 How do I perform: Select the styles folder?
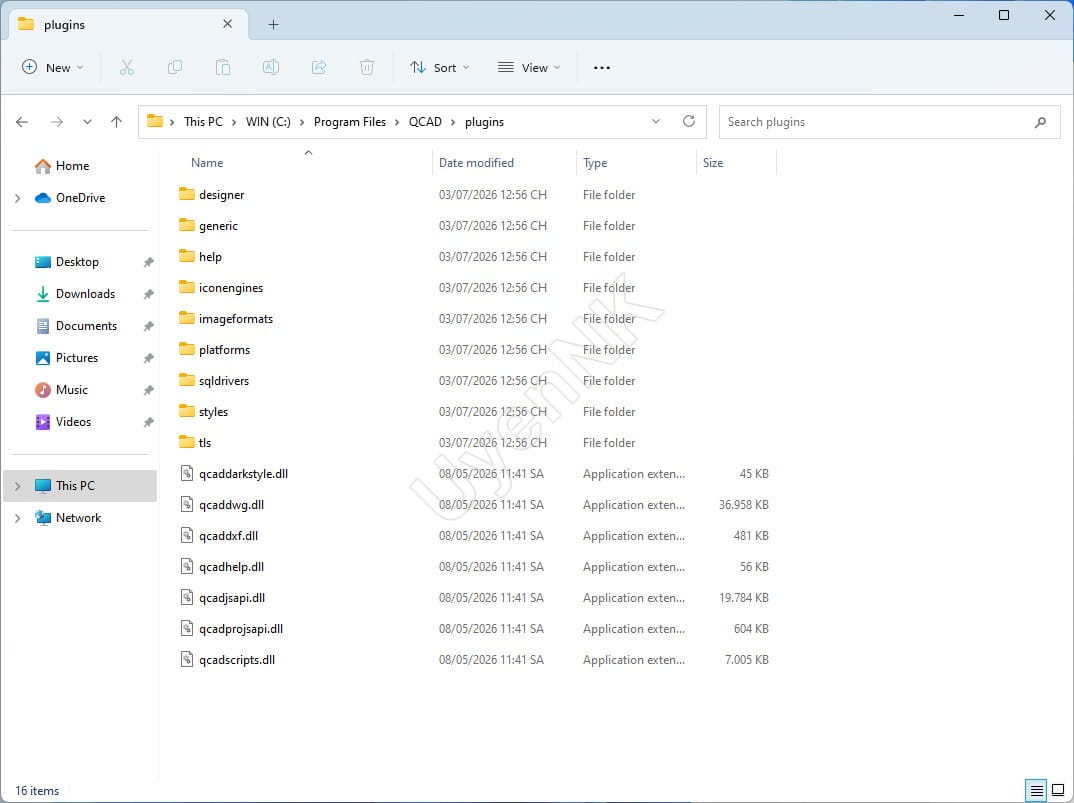click(213, 412)
